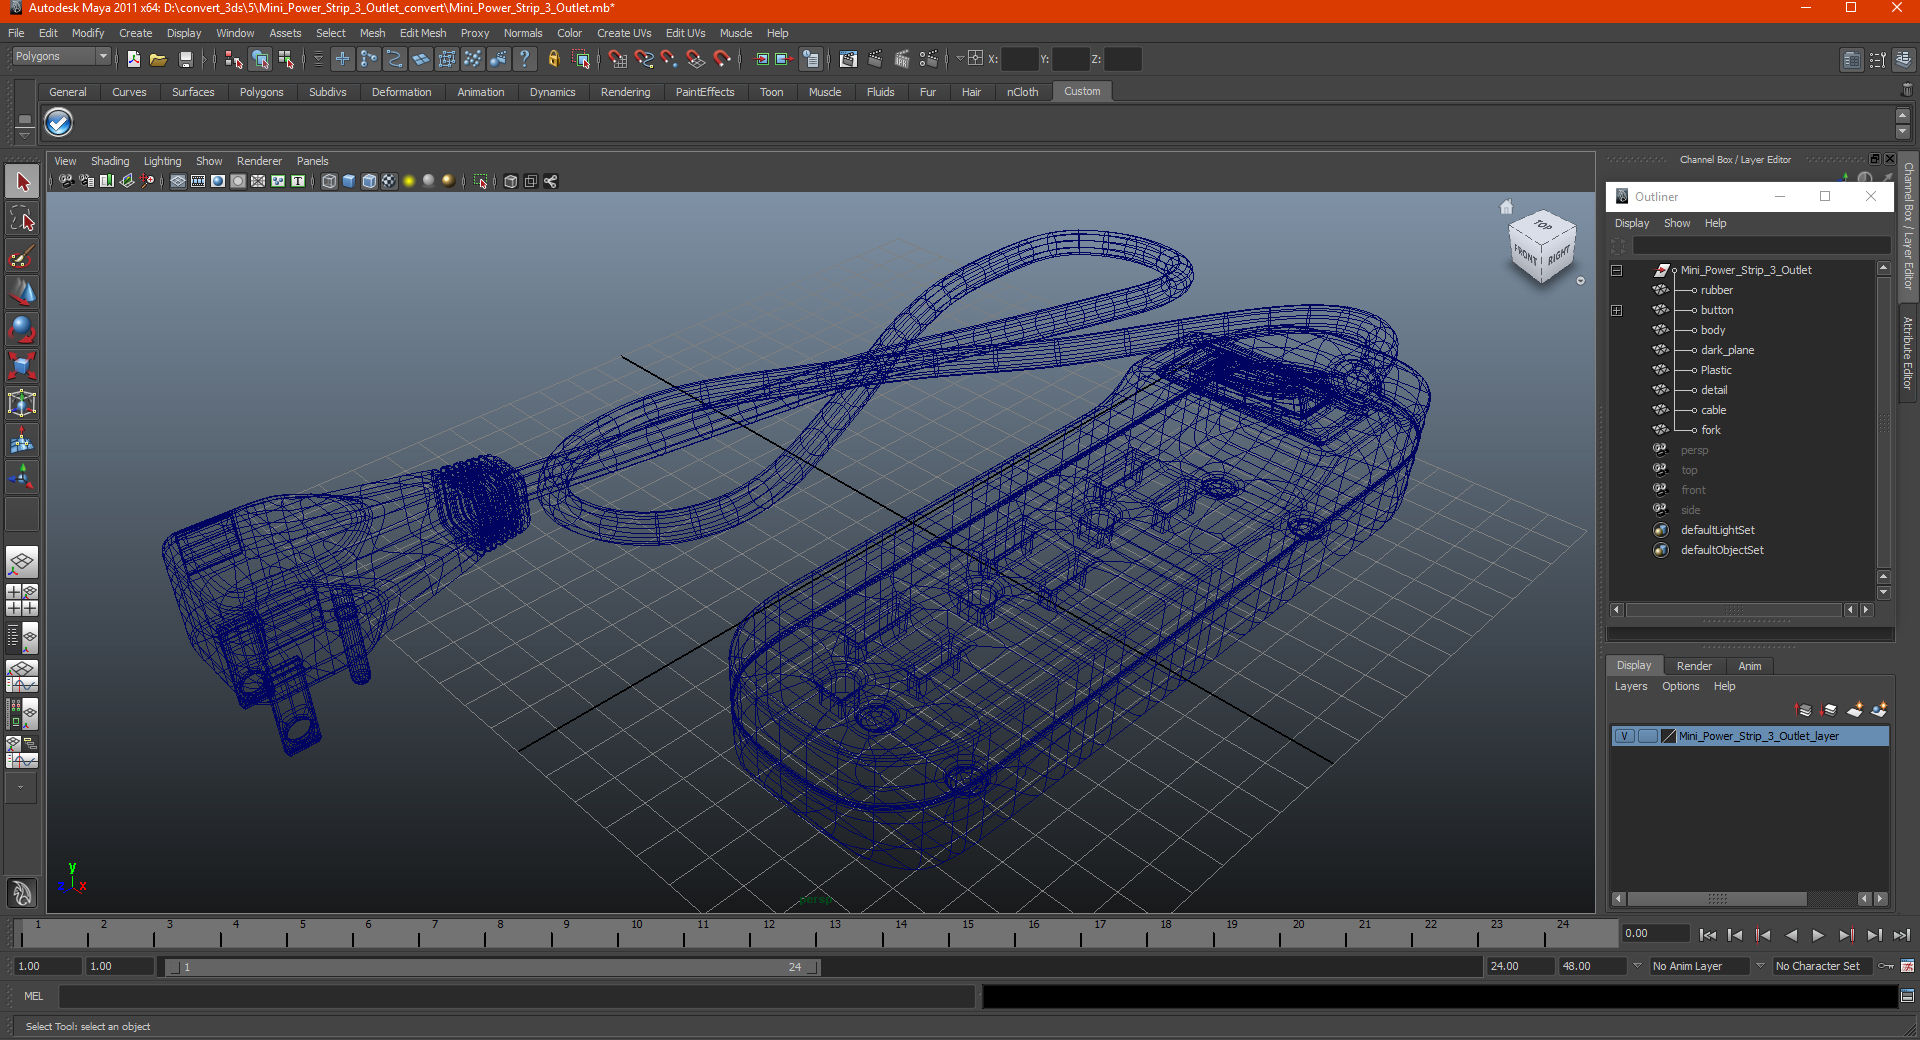Play animation forwards
1920x1040 pixels.
click(1818, 935)
